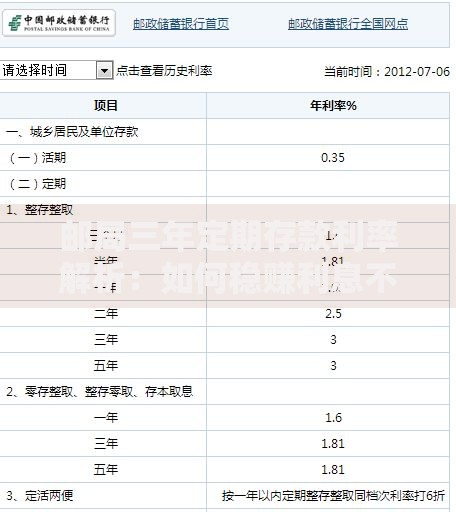Click the 2.5 rate value
Viewport: 456px width, 512px height.
point(333,314)
